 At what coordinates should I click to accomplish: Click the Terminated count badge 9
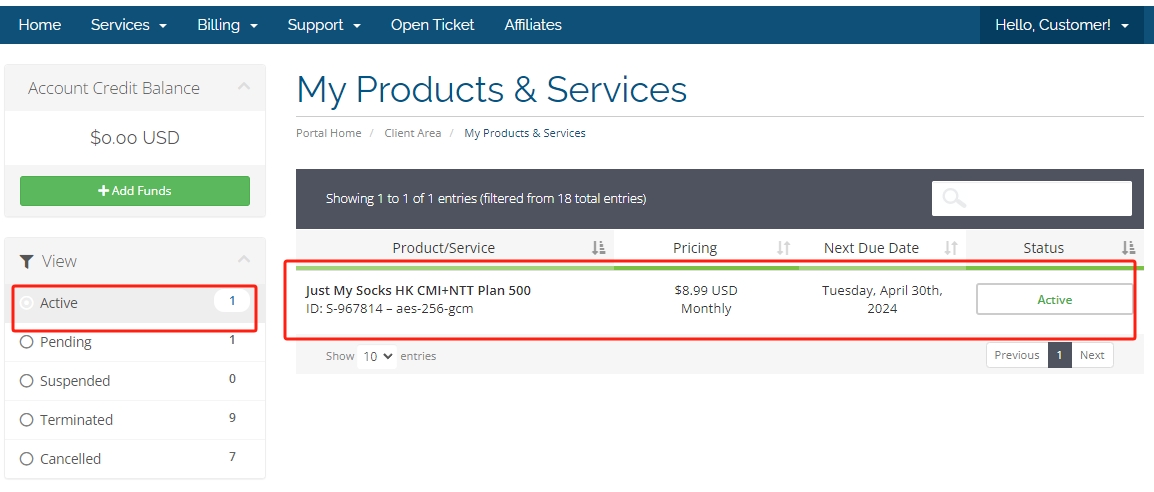[x=232, y=418]
